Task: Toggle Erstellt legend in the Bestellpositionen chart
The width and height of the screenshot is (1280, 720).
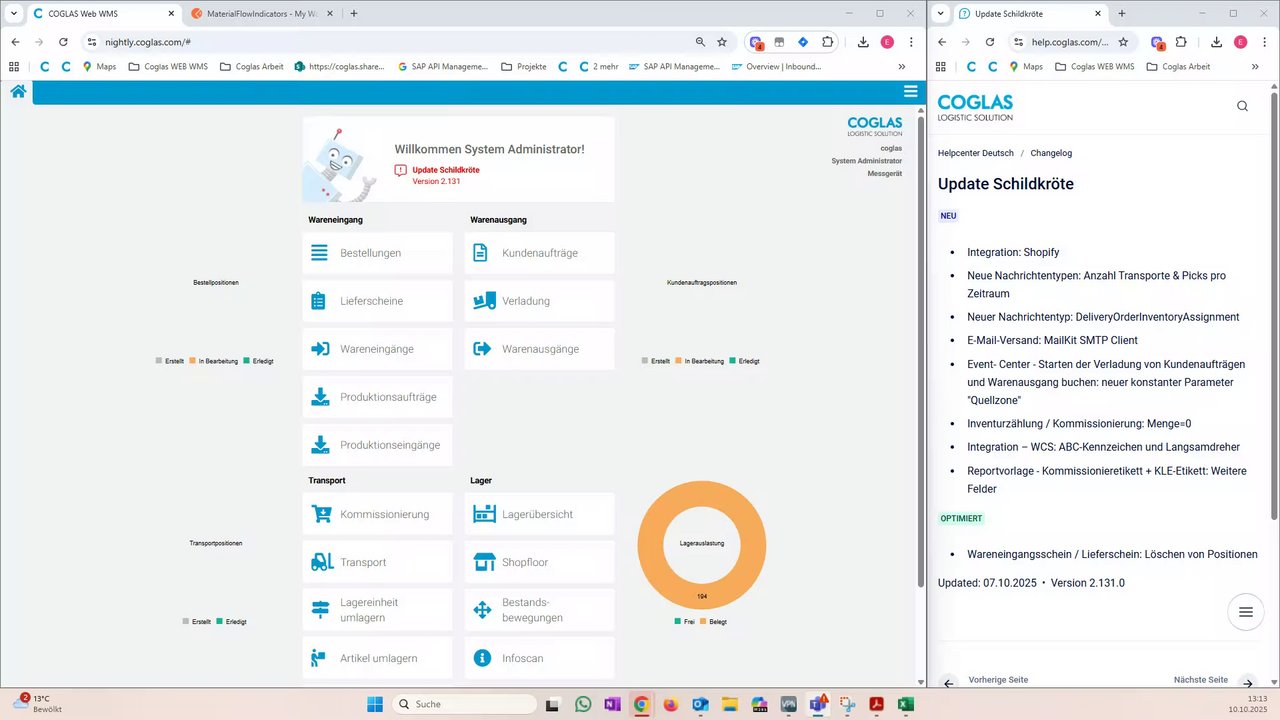Action: click(169, 360)
